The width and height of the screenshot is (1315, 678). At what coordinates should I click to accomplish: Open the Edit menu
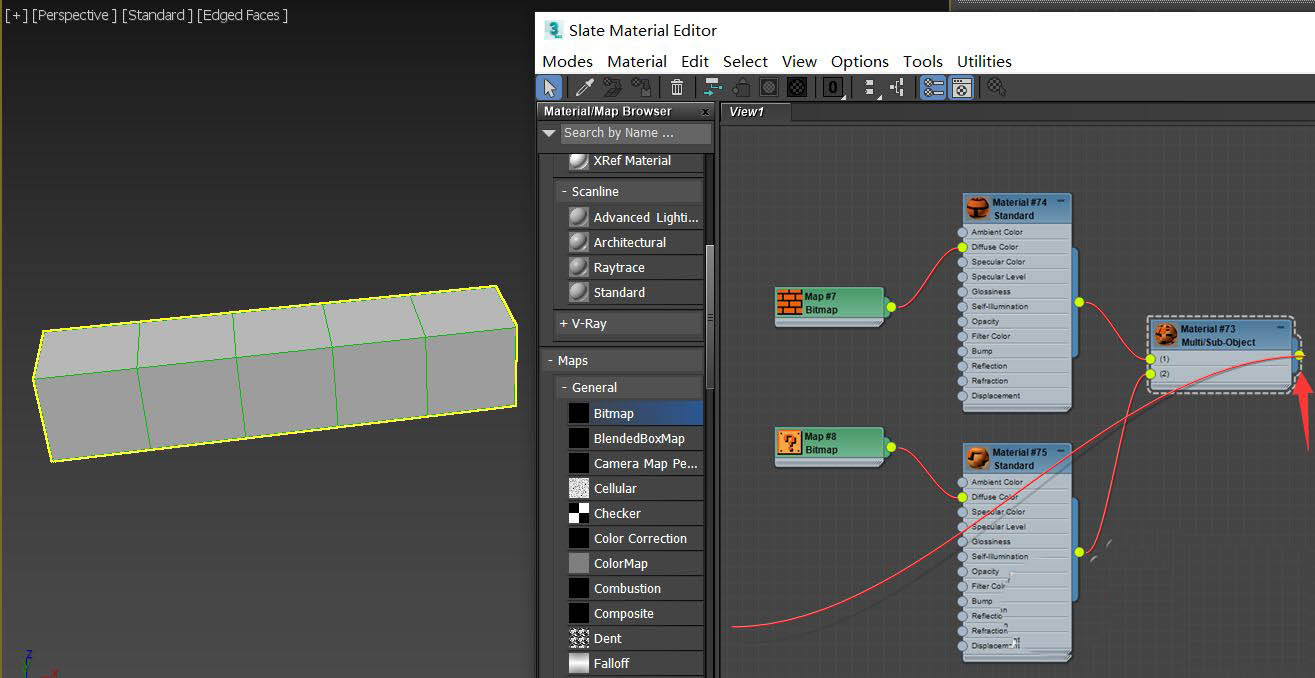(695, 61)
